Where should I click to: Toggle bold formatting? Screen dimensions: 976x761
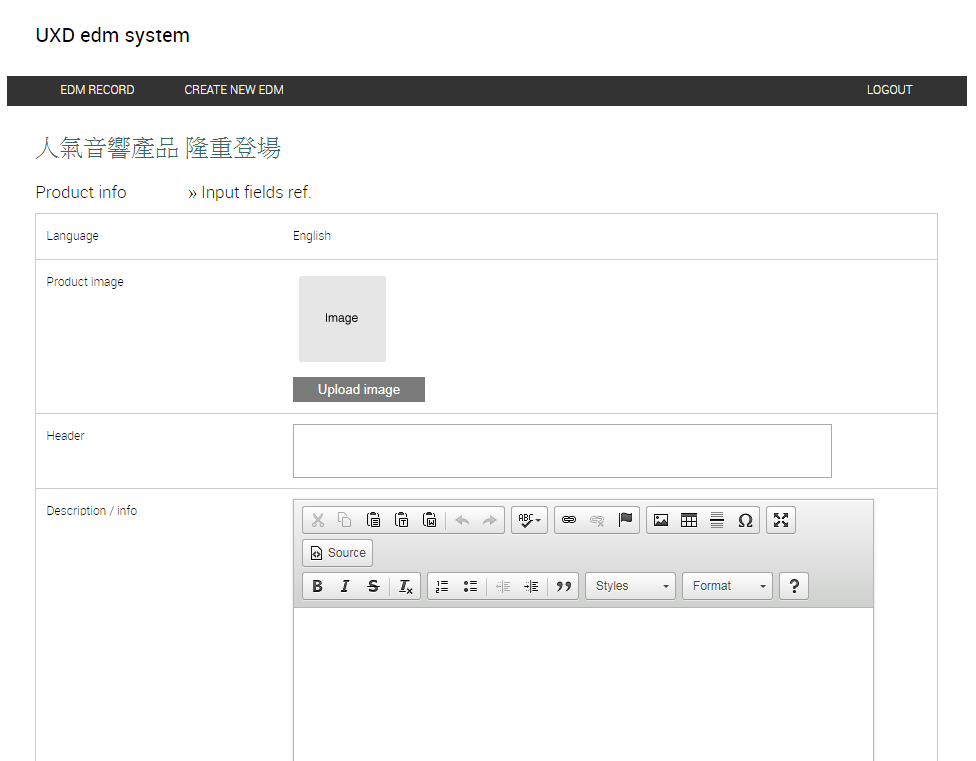tap(317, 586)
